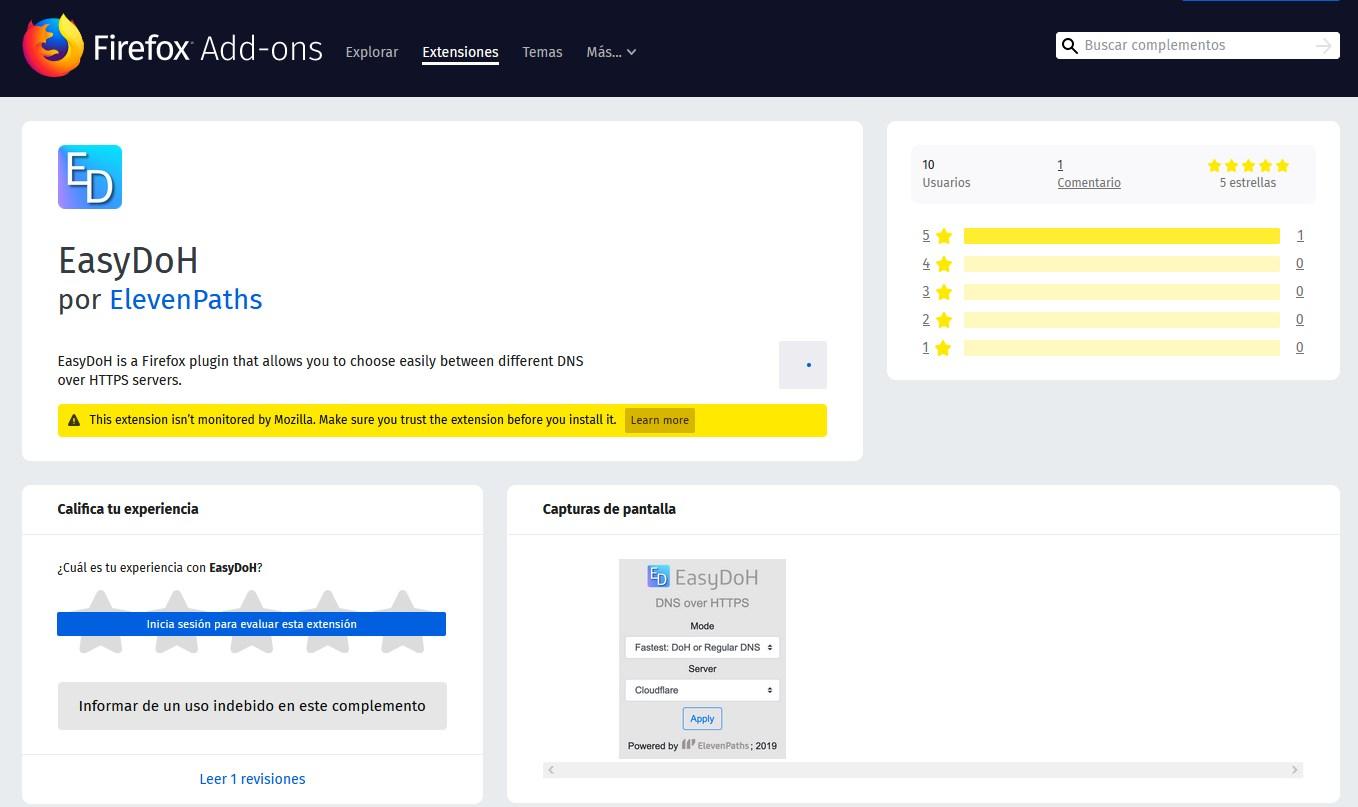This screenshot has width=1358, height=807.
Task: Focus the Buscar complementos search field
Action: (x=1196, y=46)
